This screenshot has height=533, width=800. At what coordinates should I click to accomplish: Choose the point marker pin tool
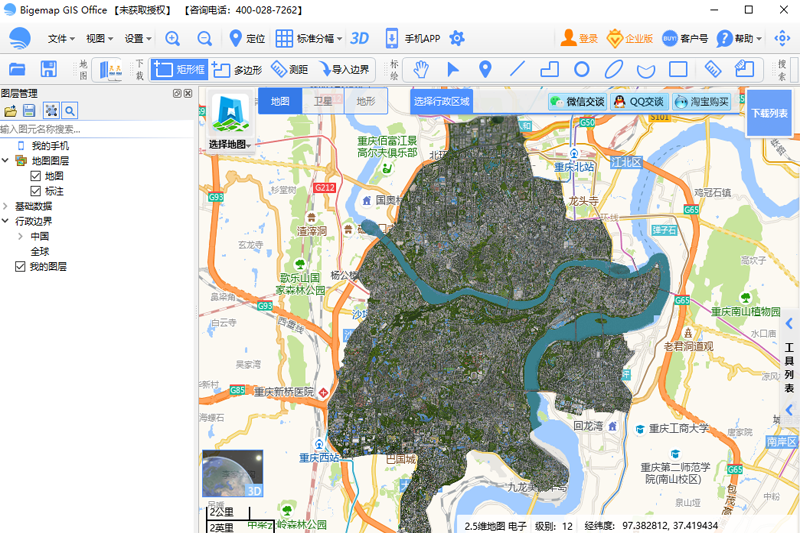(x=485, y=69)
